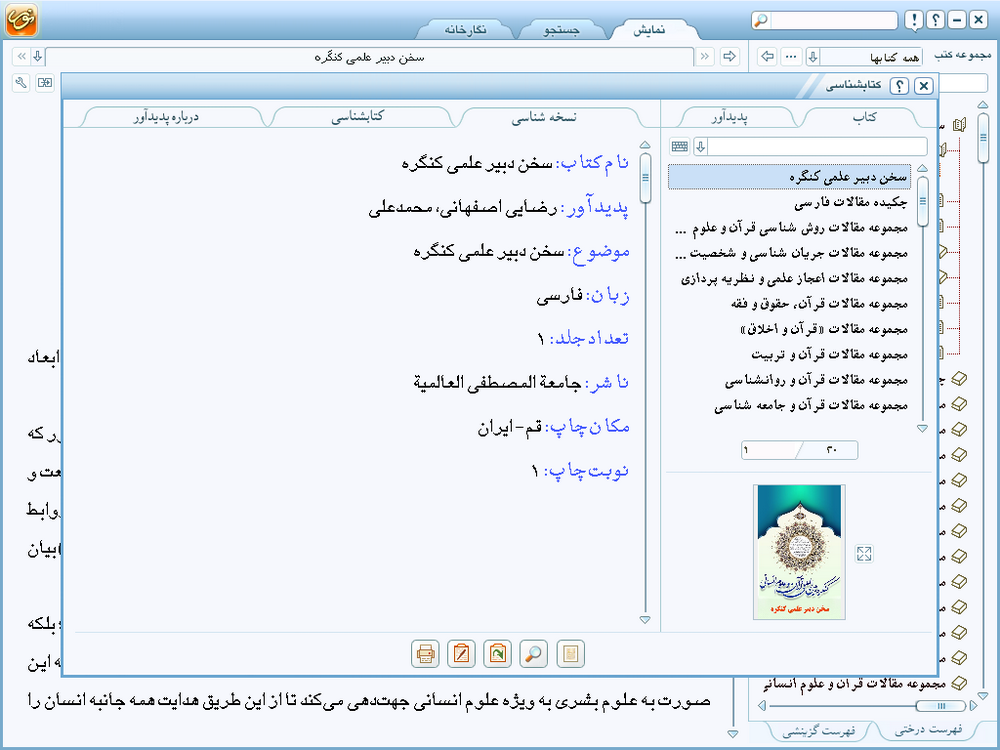1000x750 pixels.
Task: Click the details pane scrollbar thumb
Action: pyautogui.click(x=645, y=178)
